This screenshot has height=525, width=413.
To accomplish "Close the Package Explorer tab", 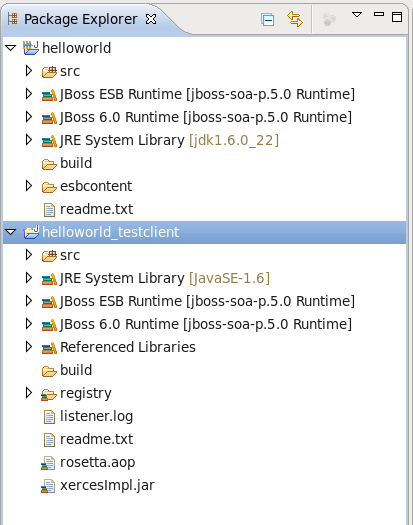I will click(x=151, y=19).
